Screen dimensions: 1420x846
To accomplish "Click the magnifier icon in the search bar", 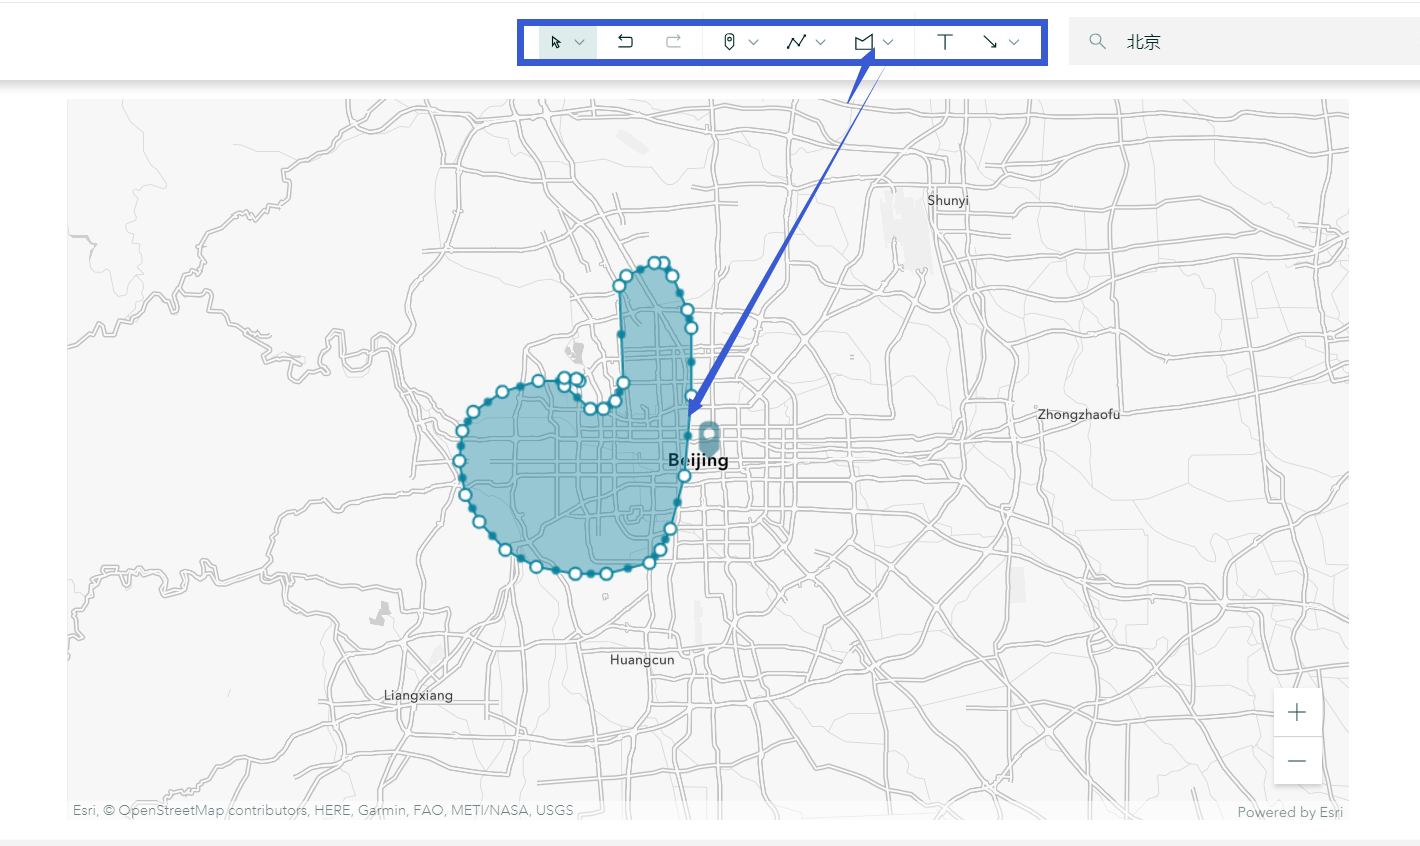I will coord(1097,41).
